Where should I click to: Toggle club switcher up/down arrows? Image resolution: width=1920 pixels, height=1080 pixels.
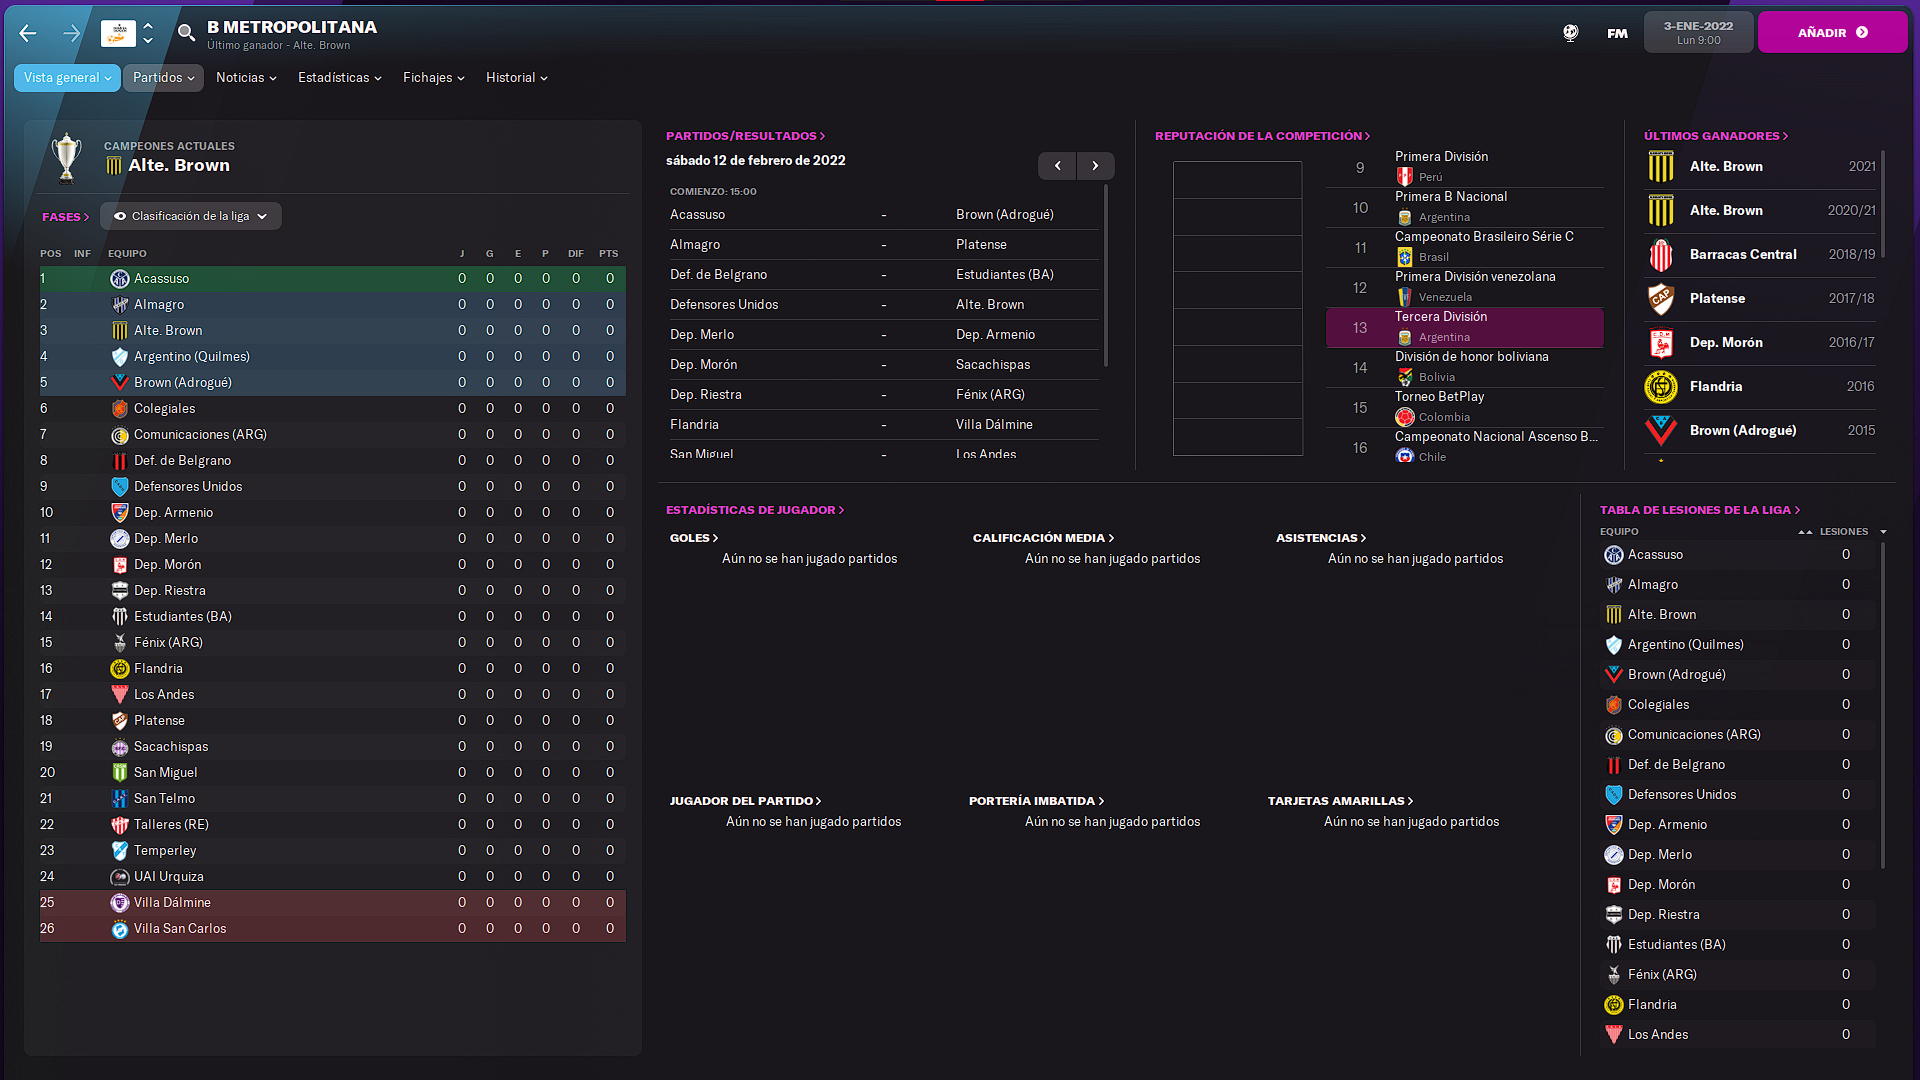(148, 33)
